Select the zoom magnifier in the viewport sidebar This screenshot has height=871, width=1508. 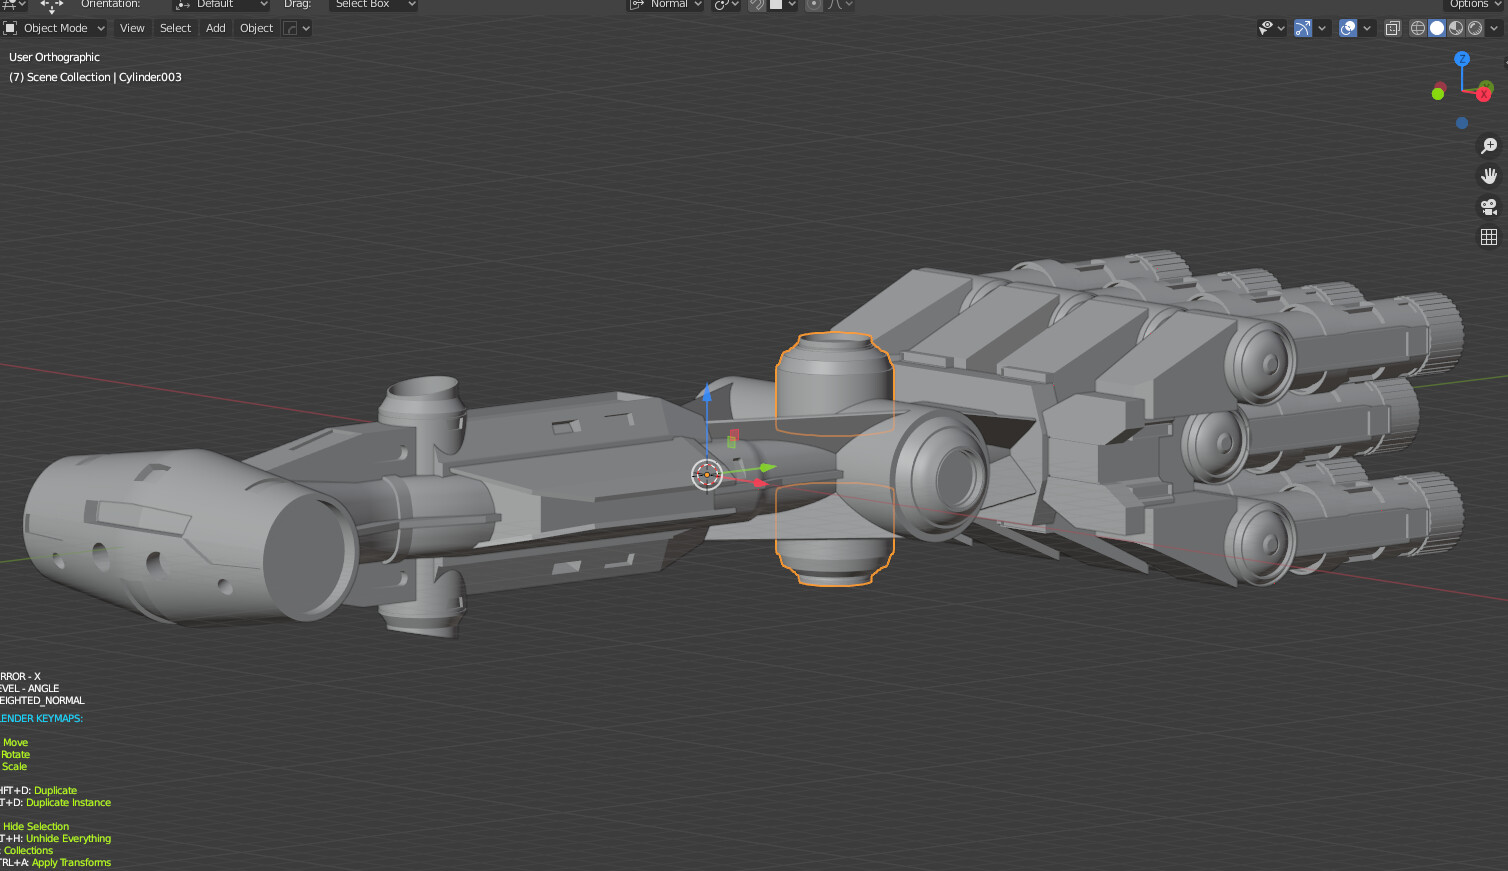[x=1489, y=146]
